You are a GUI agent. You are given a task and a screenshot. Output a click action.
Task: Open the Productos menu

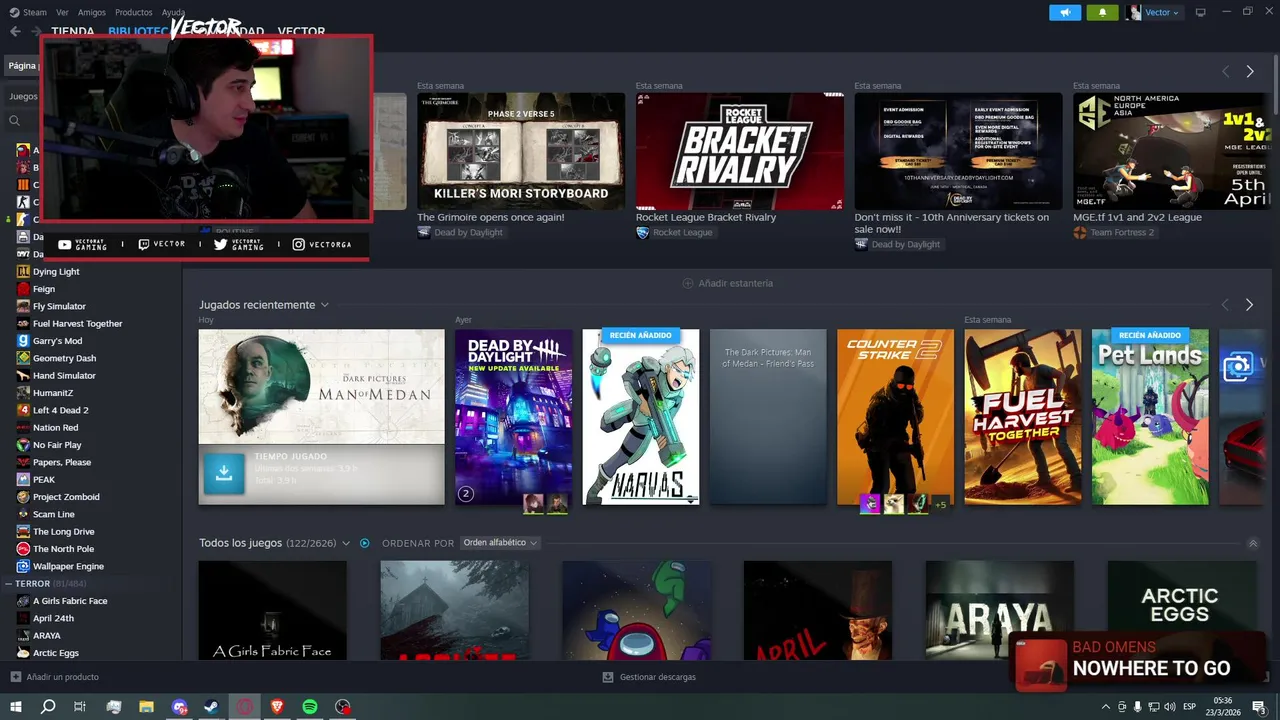133,12
